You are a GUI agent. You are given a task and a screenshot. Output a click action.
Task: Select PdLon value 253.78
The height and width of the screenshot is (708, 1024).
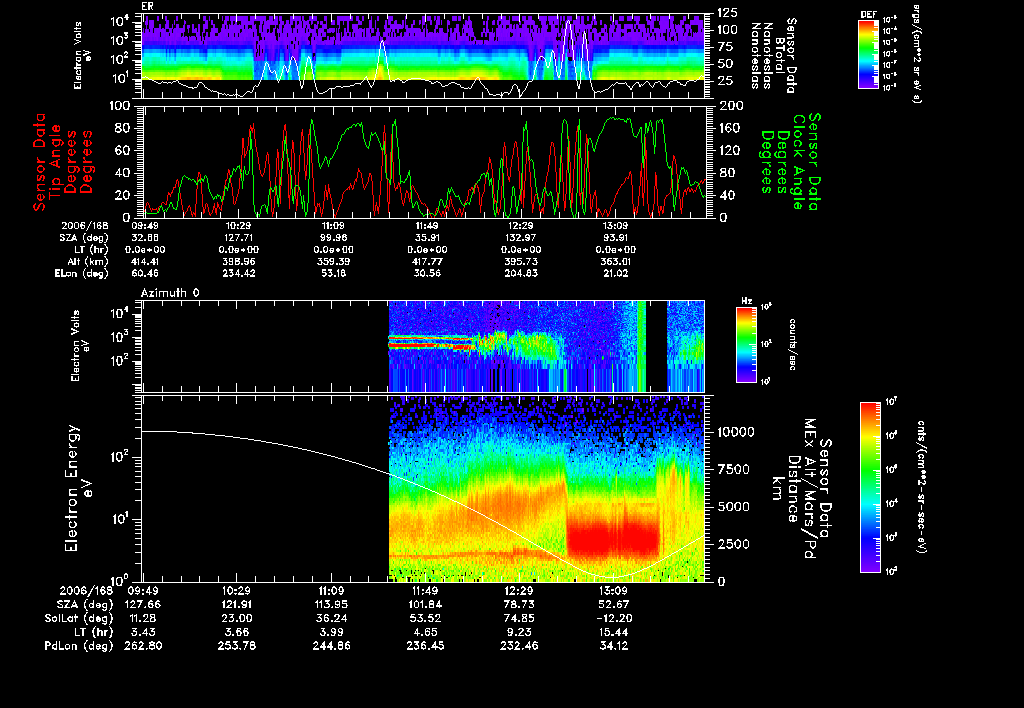(x=236, y=645)
